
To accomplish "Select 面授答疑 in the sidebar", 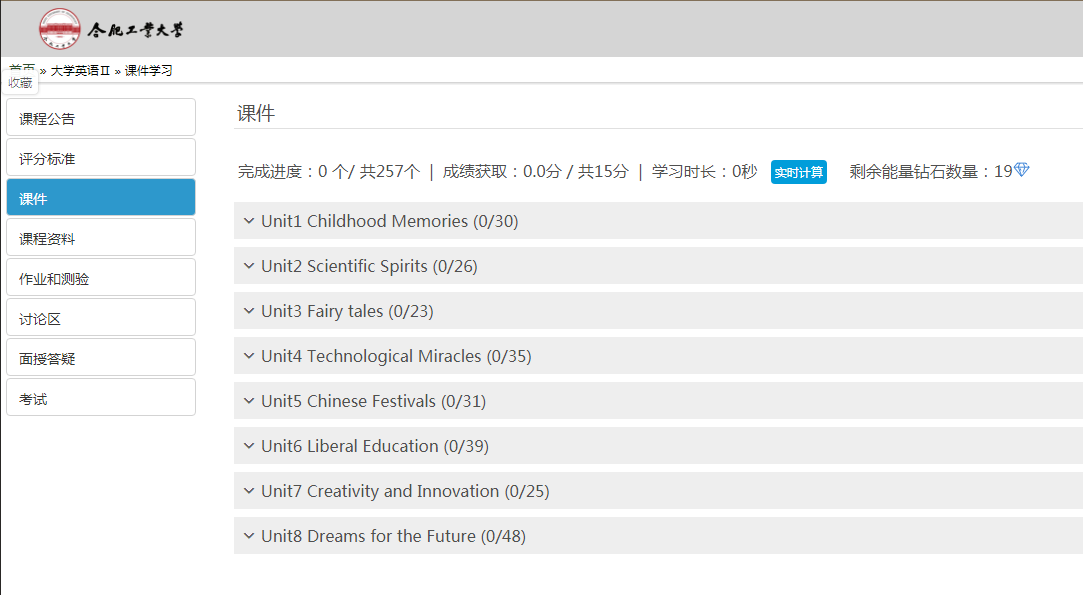I will [101, 358].
